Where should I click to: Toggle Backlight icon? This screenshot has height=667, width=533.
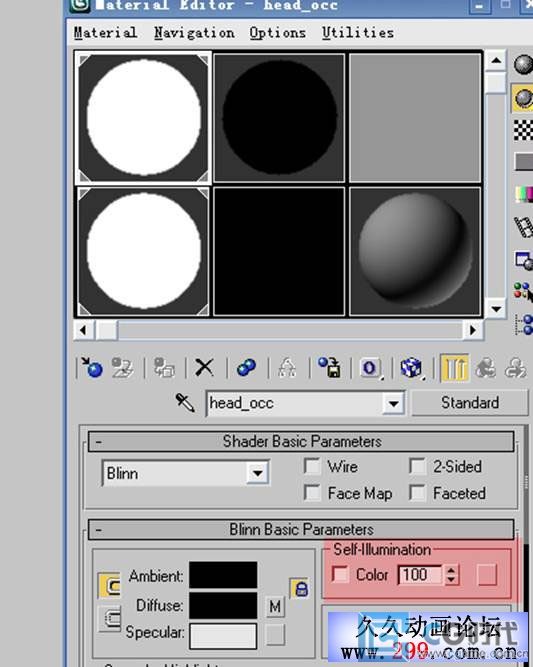pos(523,98)
